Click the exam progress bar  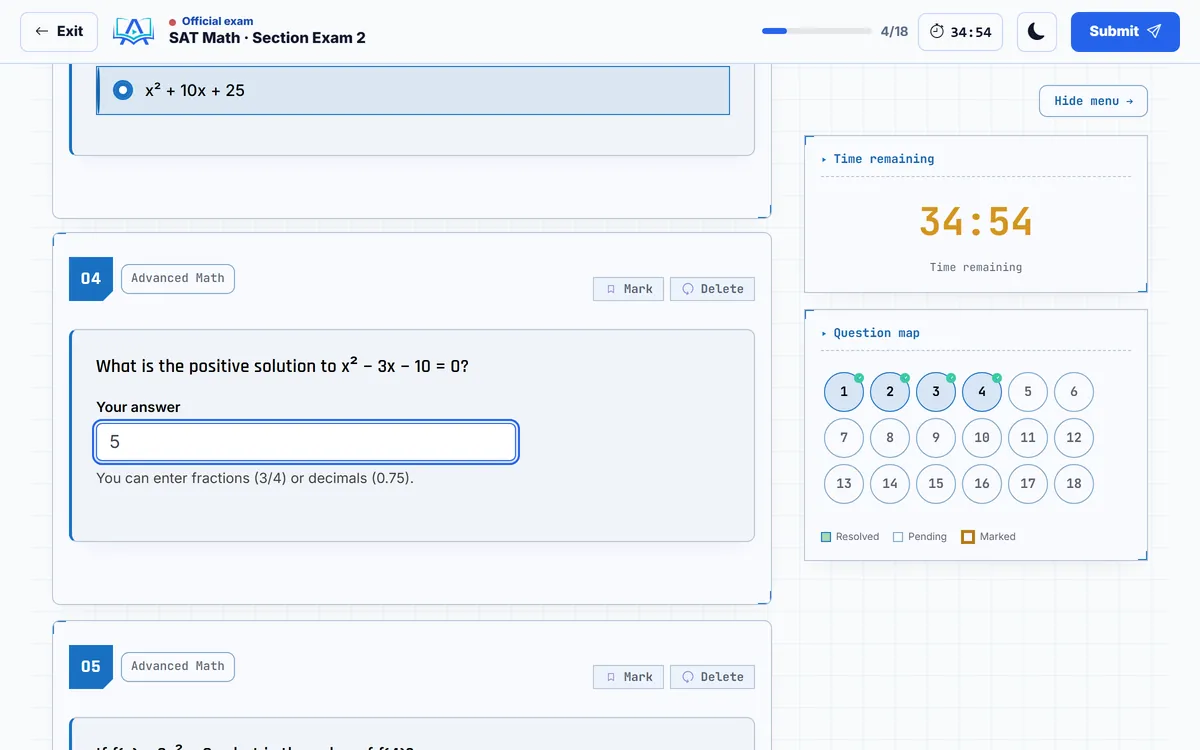pyautogui.click(x=816, y=31)
